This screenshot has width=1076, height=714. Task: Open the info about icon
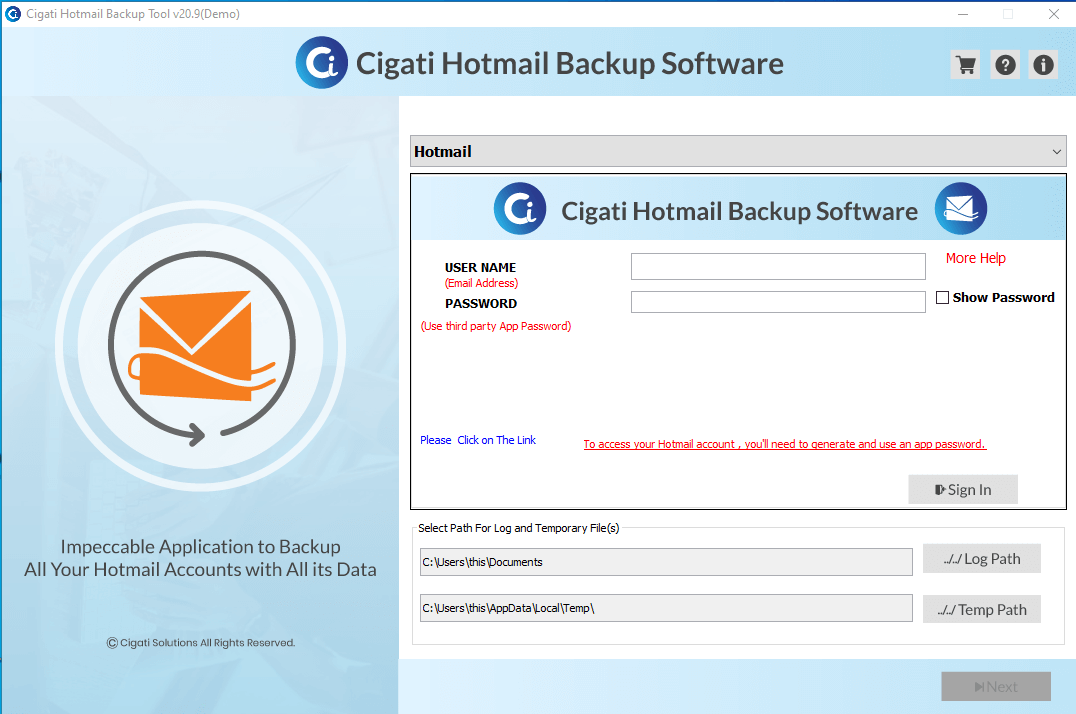[1044, 65]
